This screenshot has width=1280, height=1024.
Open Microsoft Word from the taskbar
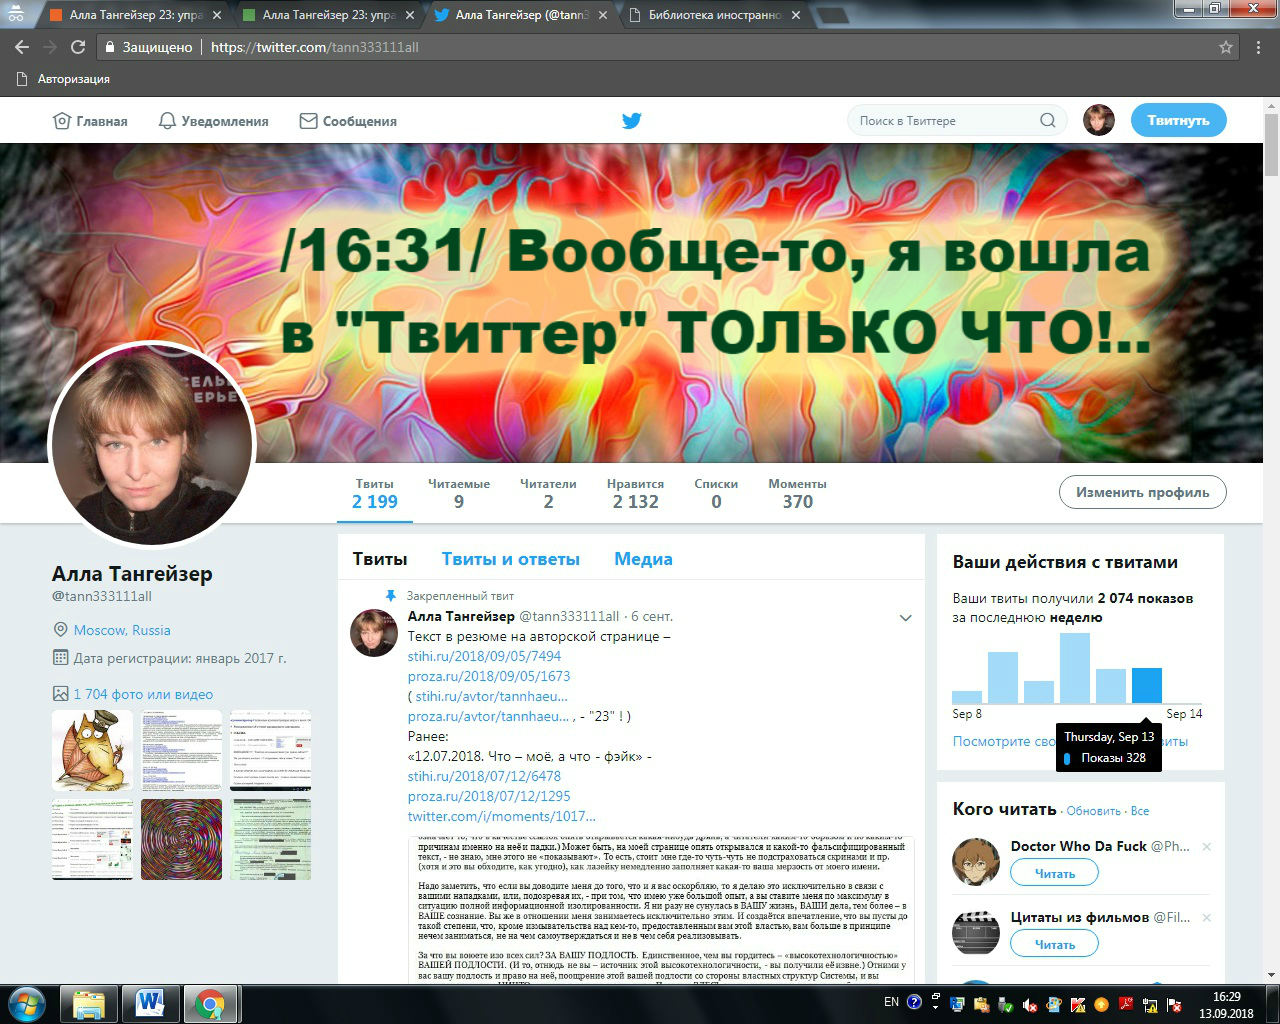(150, 1003)
